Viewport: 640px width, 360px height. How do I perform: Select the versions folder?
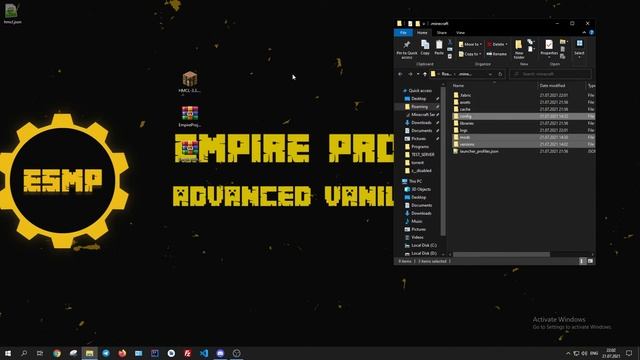click(x=524, y=144)
